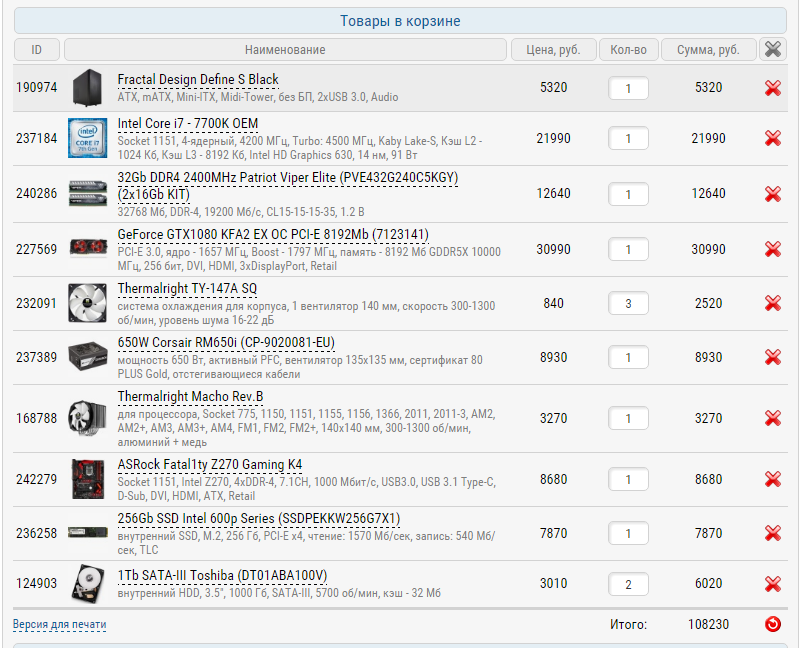Open Fractal Design Define S Black link
Image resolution: width=803 pixels, height=648 pixels.
[x=198, y=80]
